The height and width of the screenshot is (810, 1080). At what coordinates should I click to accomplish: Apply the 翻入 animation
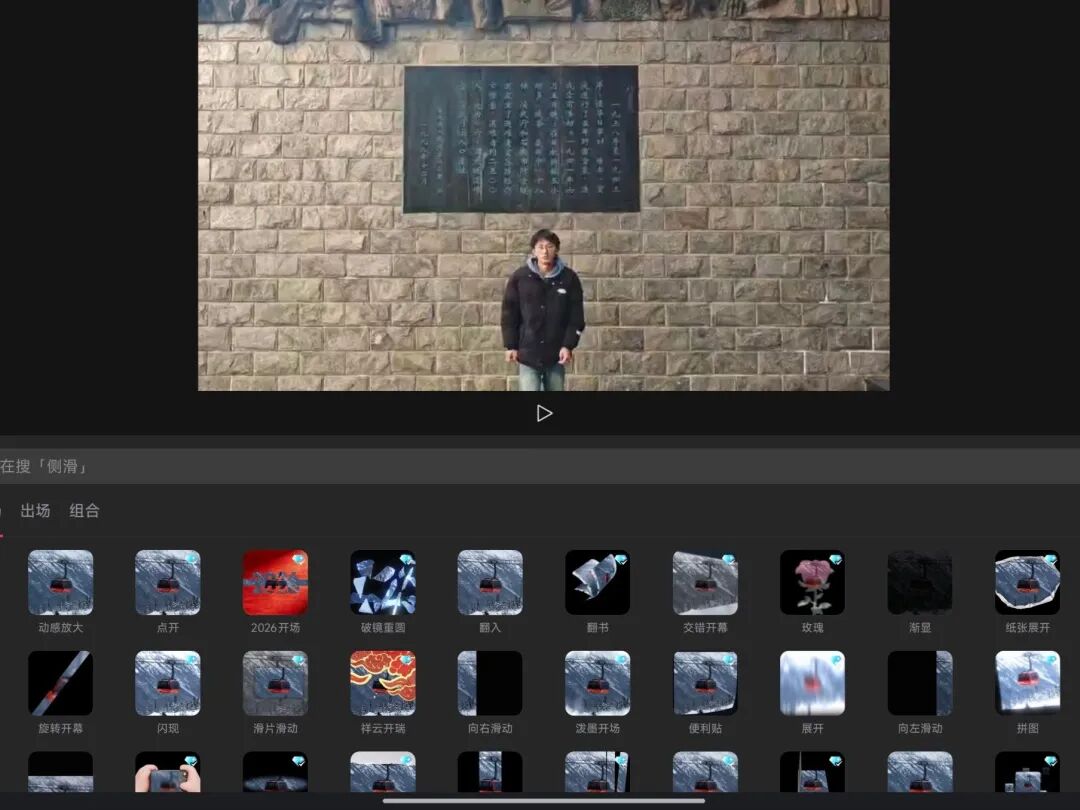point(490,583)
